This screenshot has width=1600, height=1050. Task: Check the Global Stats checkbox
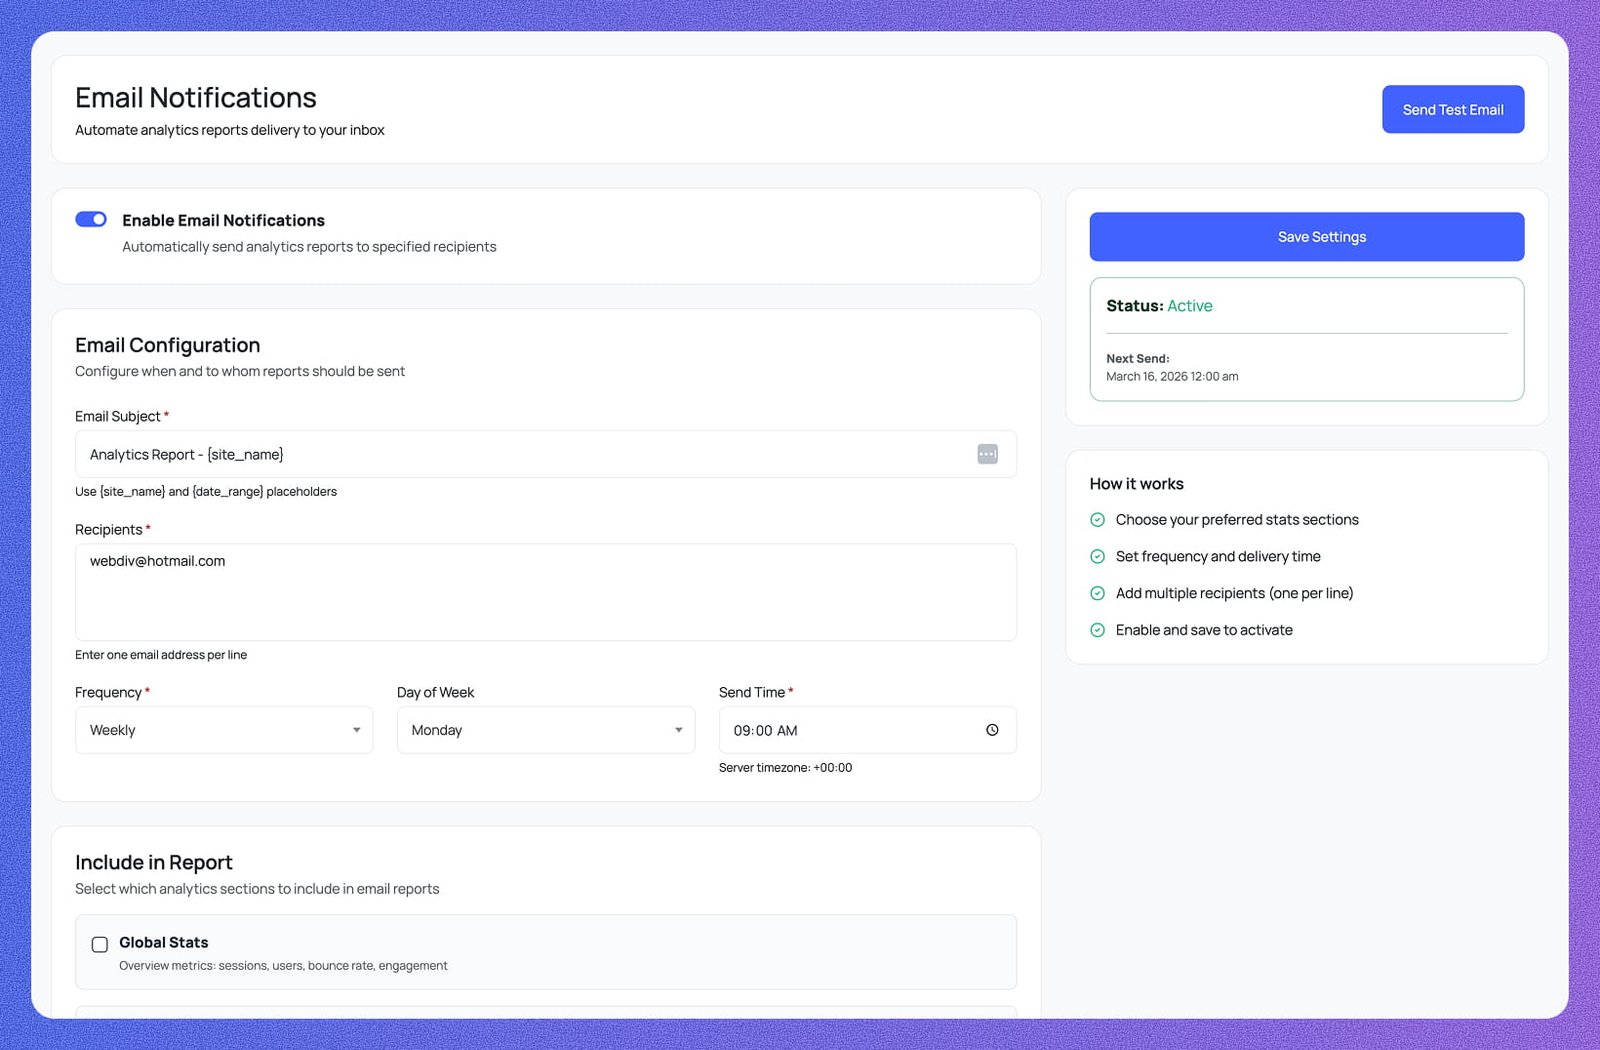coord(99,943)
